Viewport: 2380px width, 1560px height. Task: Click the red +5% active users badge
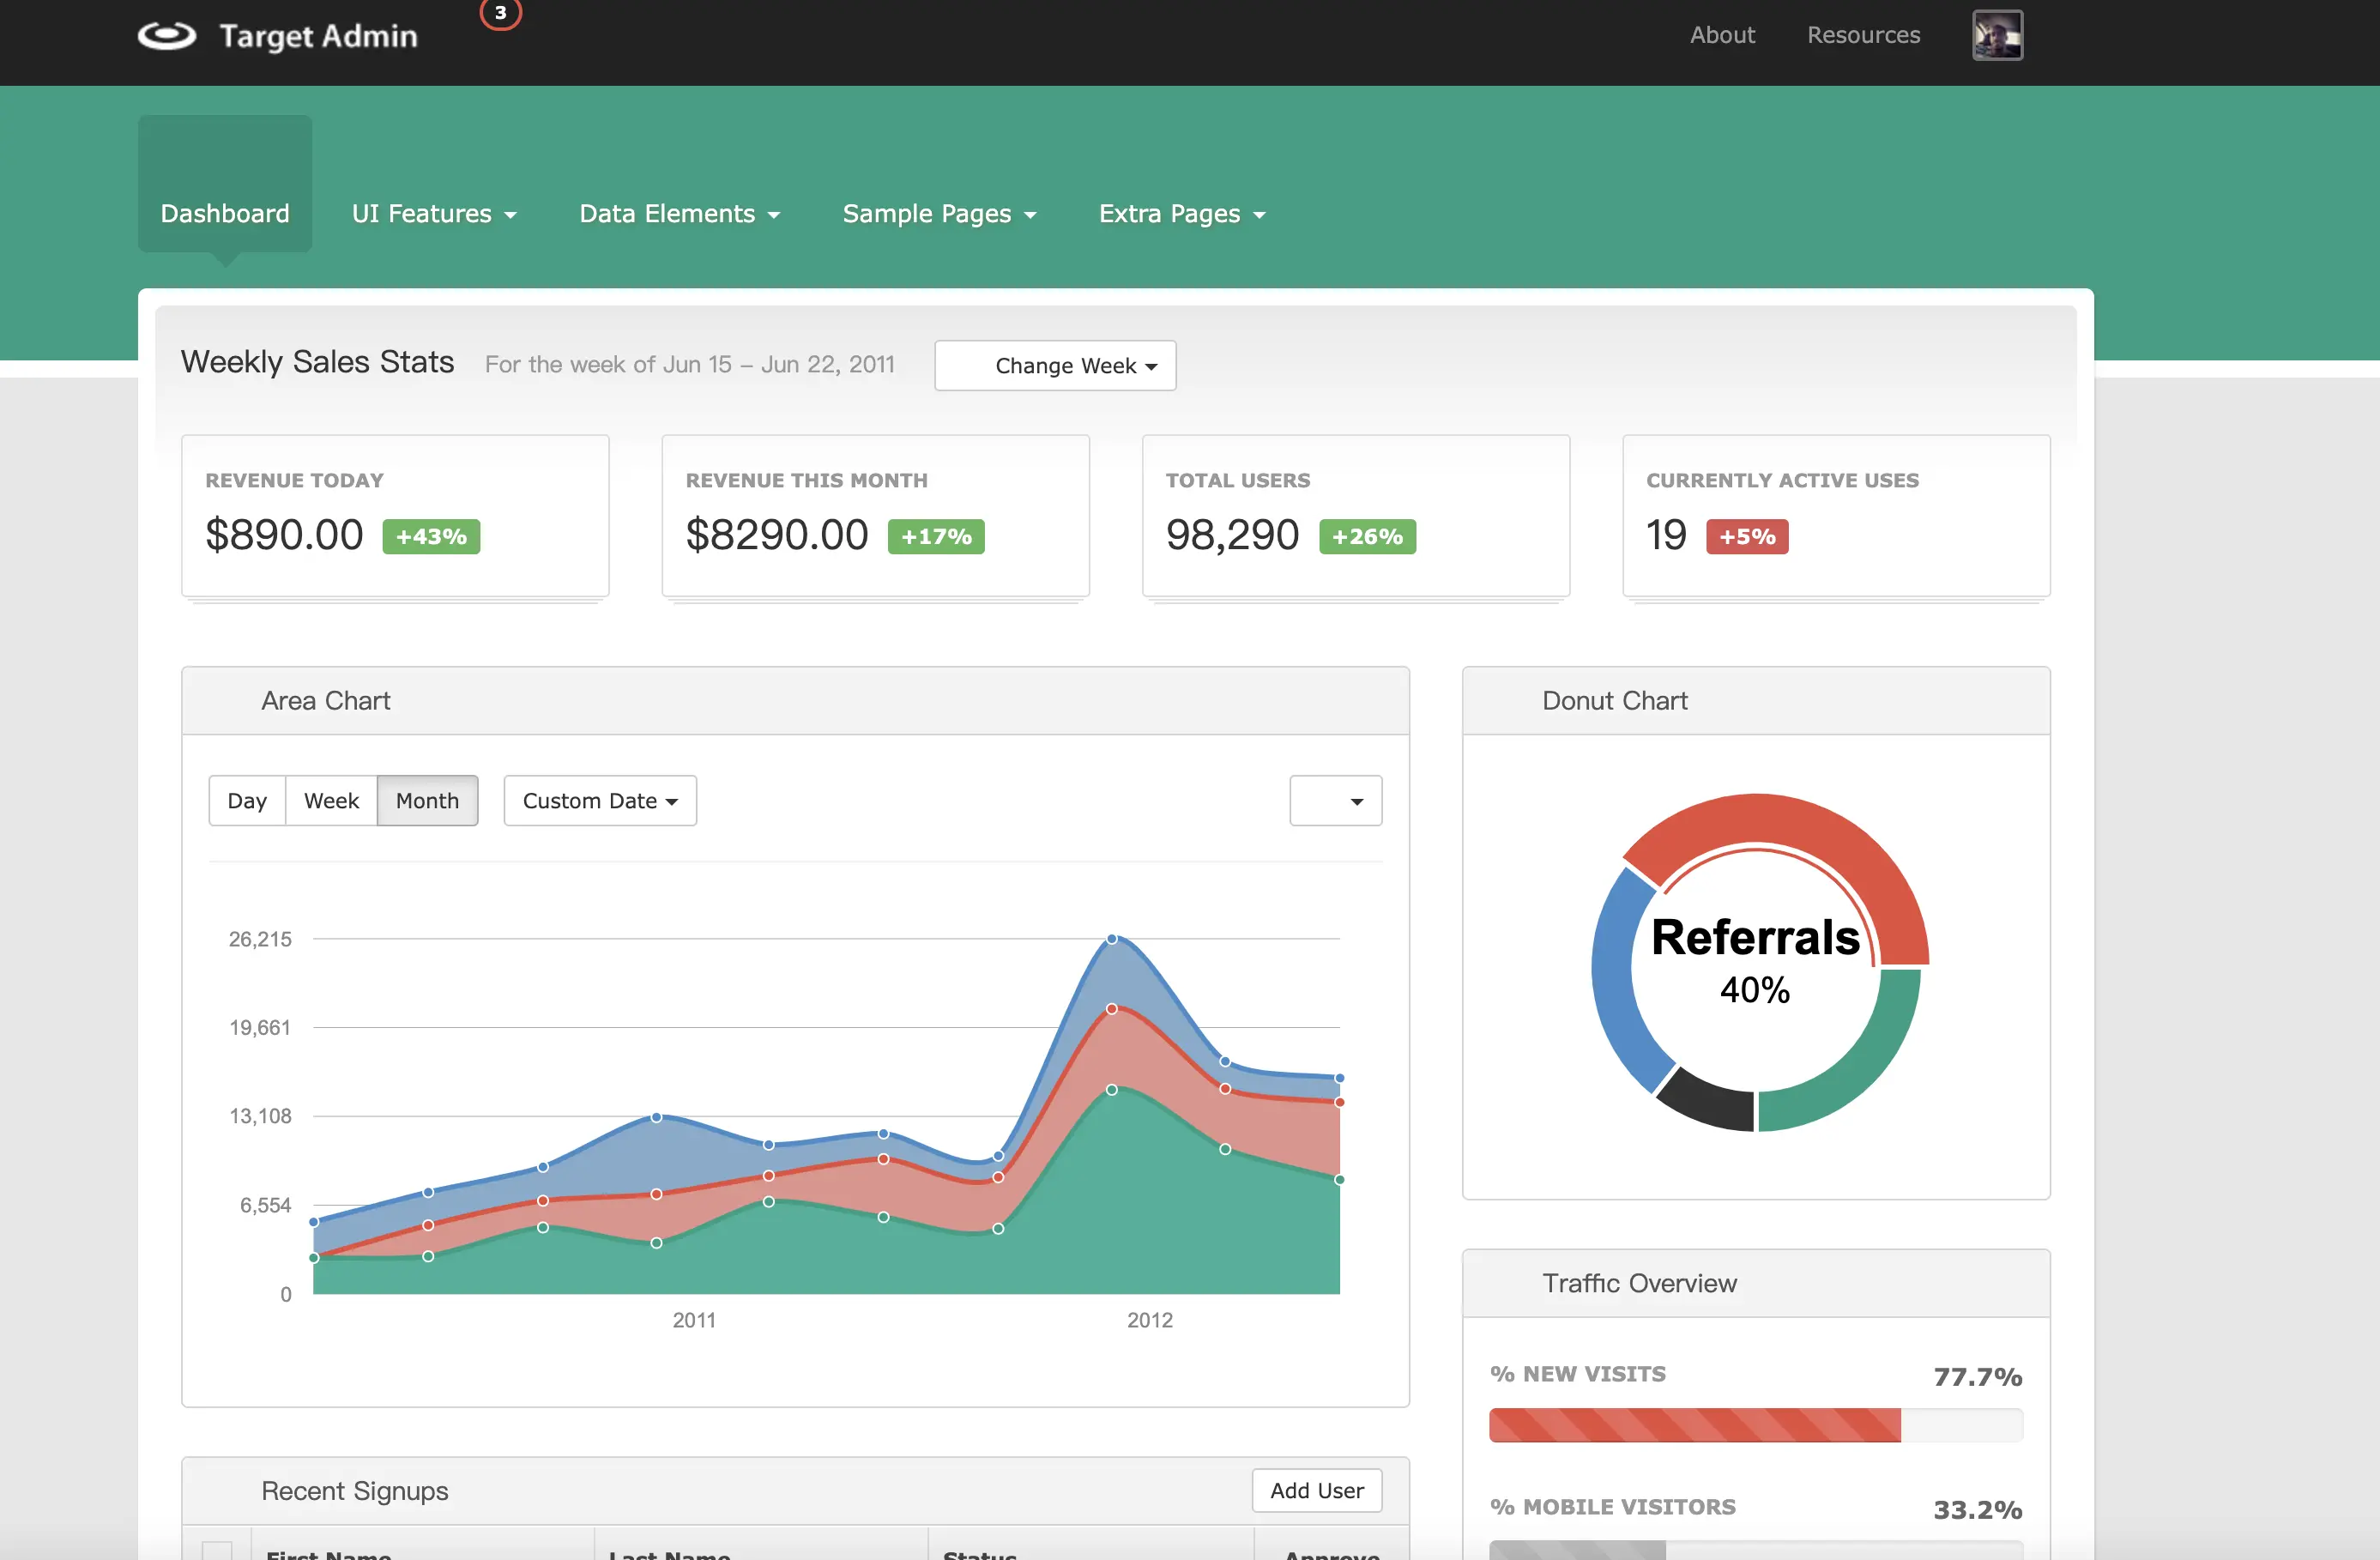(1747, 536)
